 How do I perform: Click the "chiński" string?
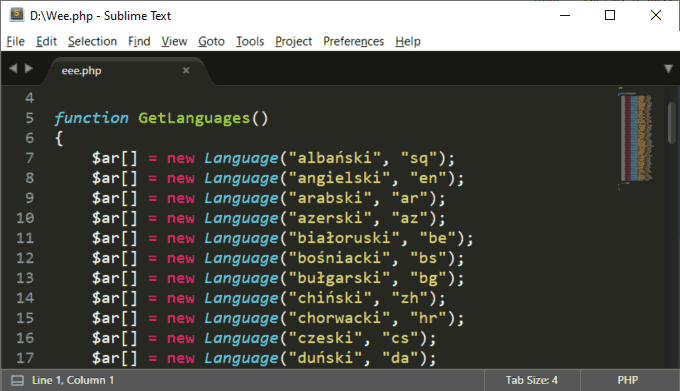(x=330, y=298)
